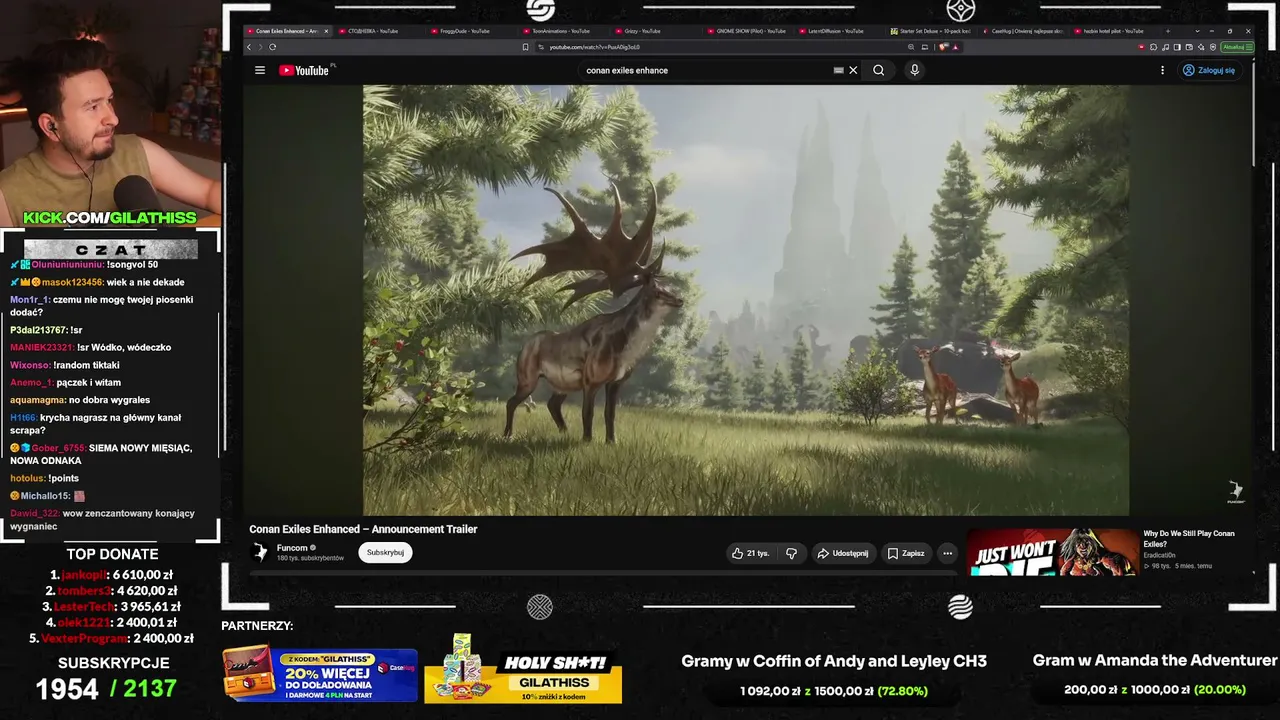Screen dimensions: 1280x720
Task: Click top donor jankopl1's 6 610,00 zł entry
Action: 111,575
